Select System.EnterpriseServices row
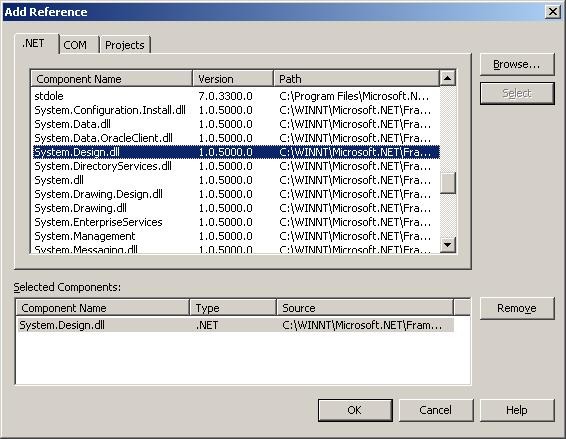Screen dimensions: 566x439 point(236,222)
